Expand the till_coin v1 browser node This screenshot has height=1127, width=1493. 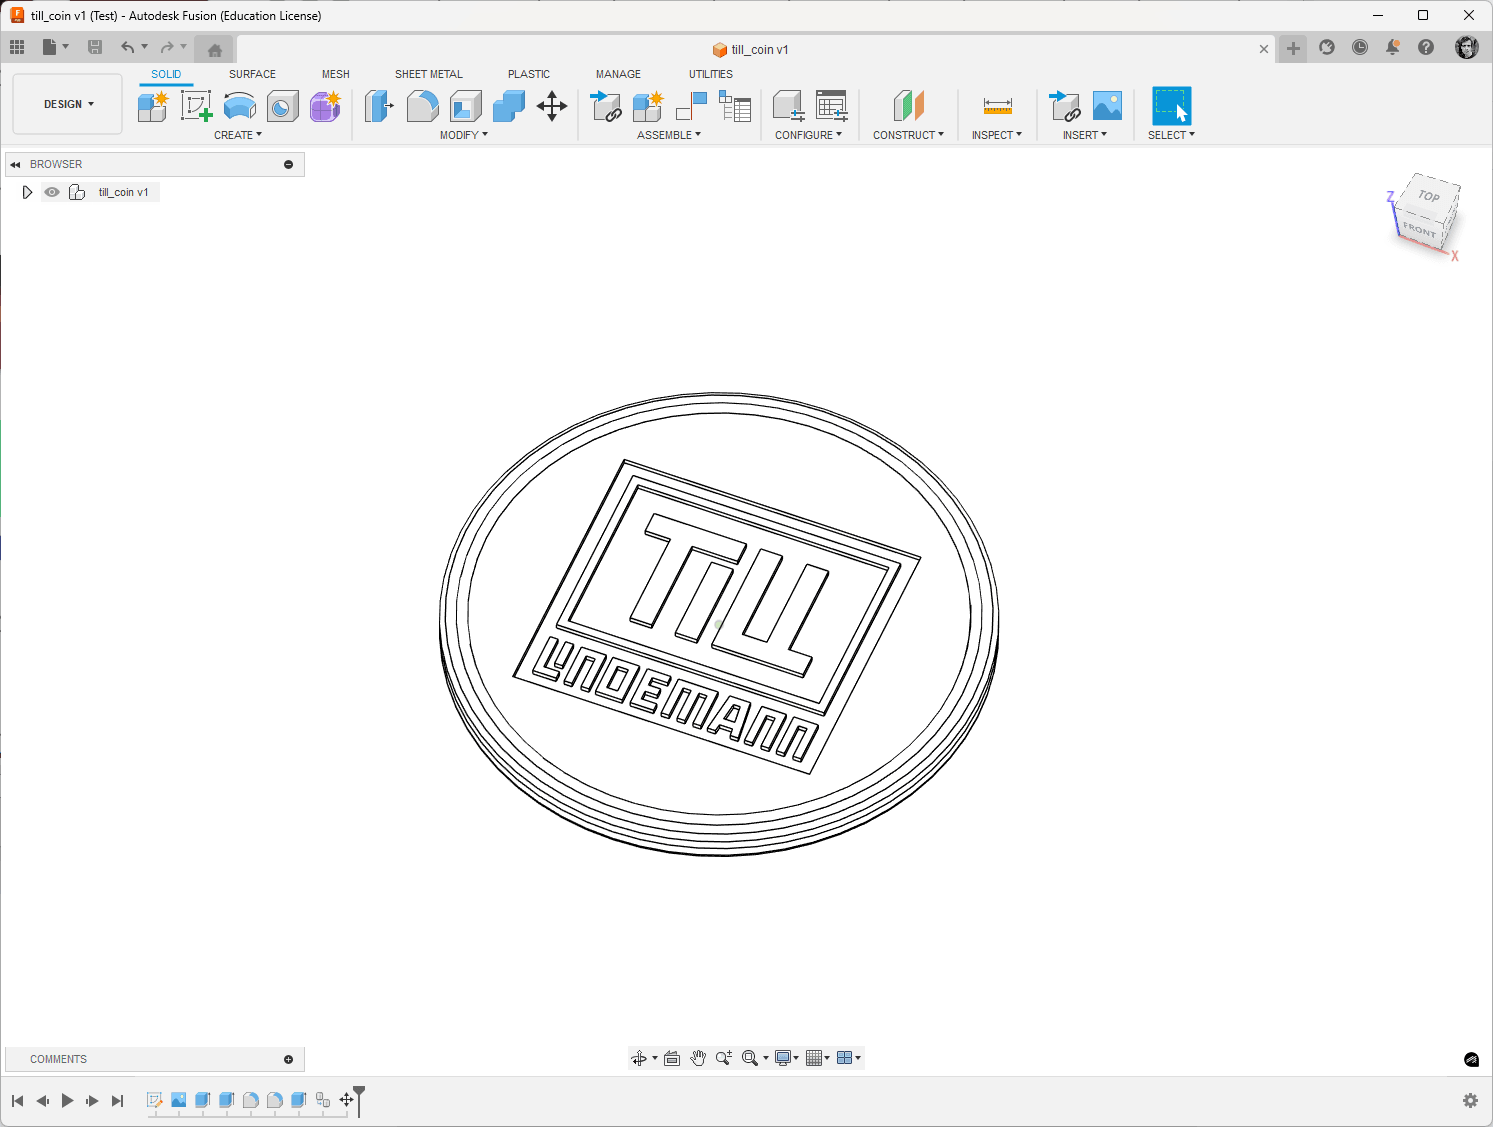[27, 192]
